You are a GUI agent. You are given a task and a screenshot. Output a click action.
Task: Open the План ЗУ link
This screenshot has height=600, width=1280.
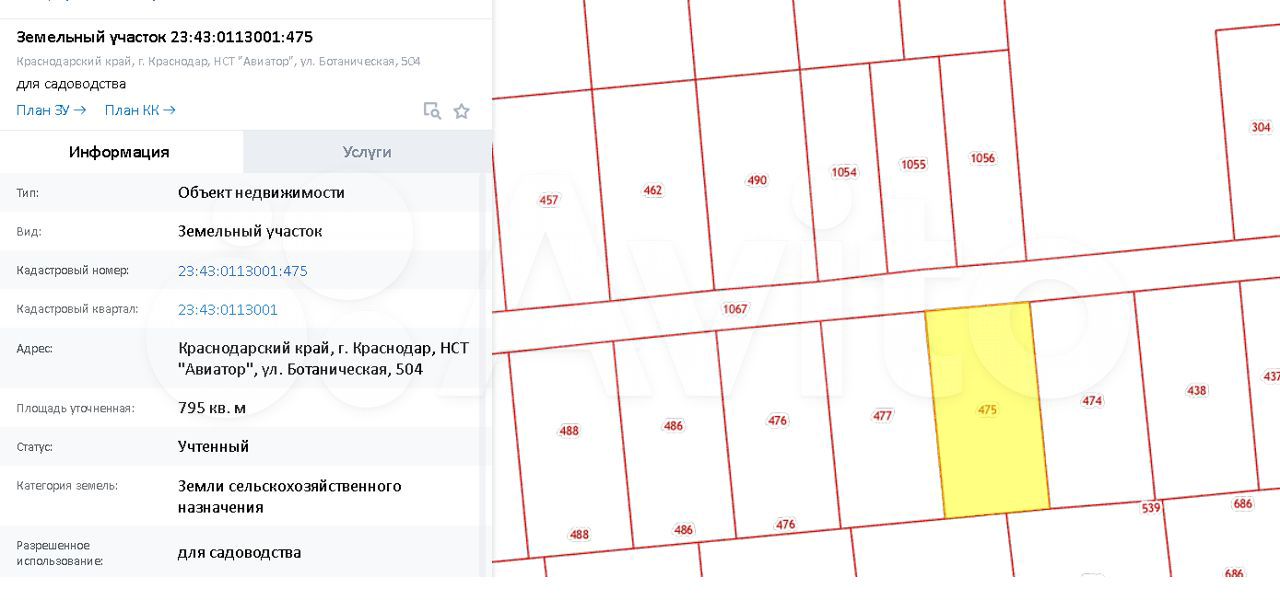(x=51, y=110)
